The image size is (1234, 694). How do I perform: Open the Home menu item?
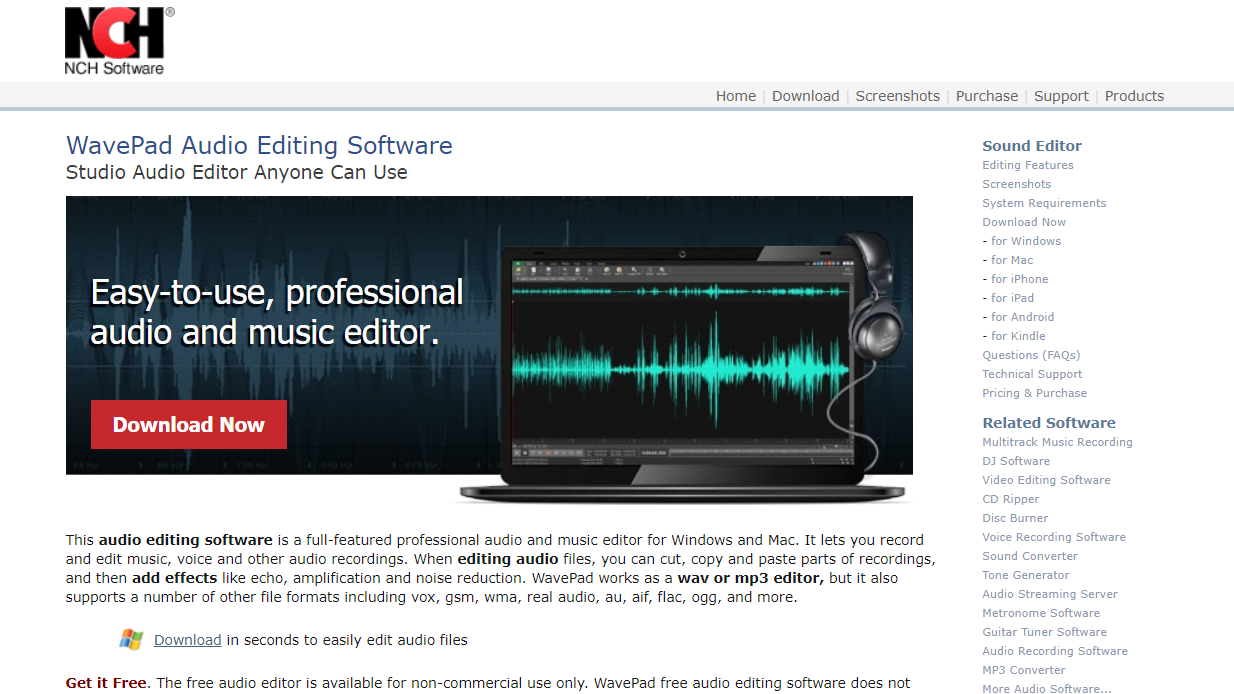coord(736,96)
